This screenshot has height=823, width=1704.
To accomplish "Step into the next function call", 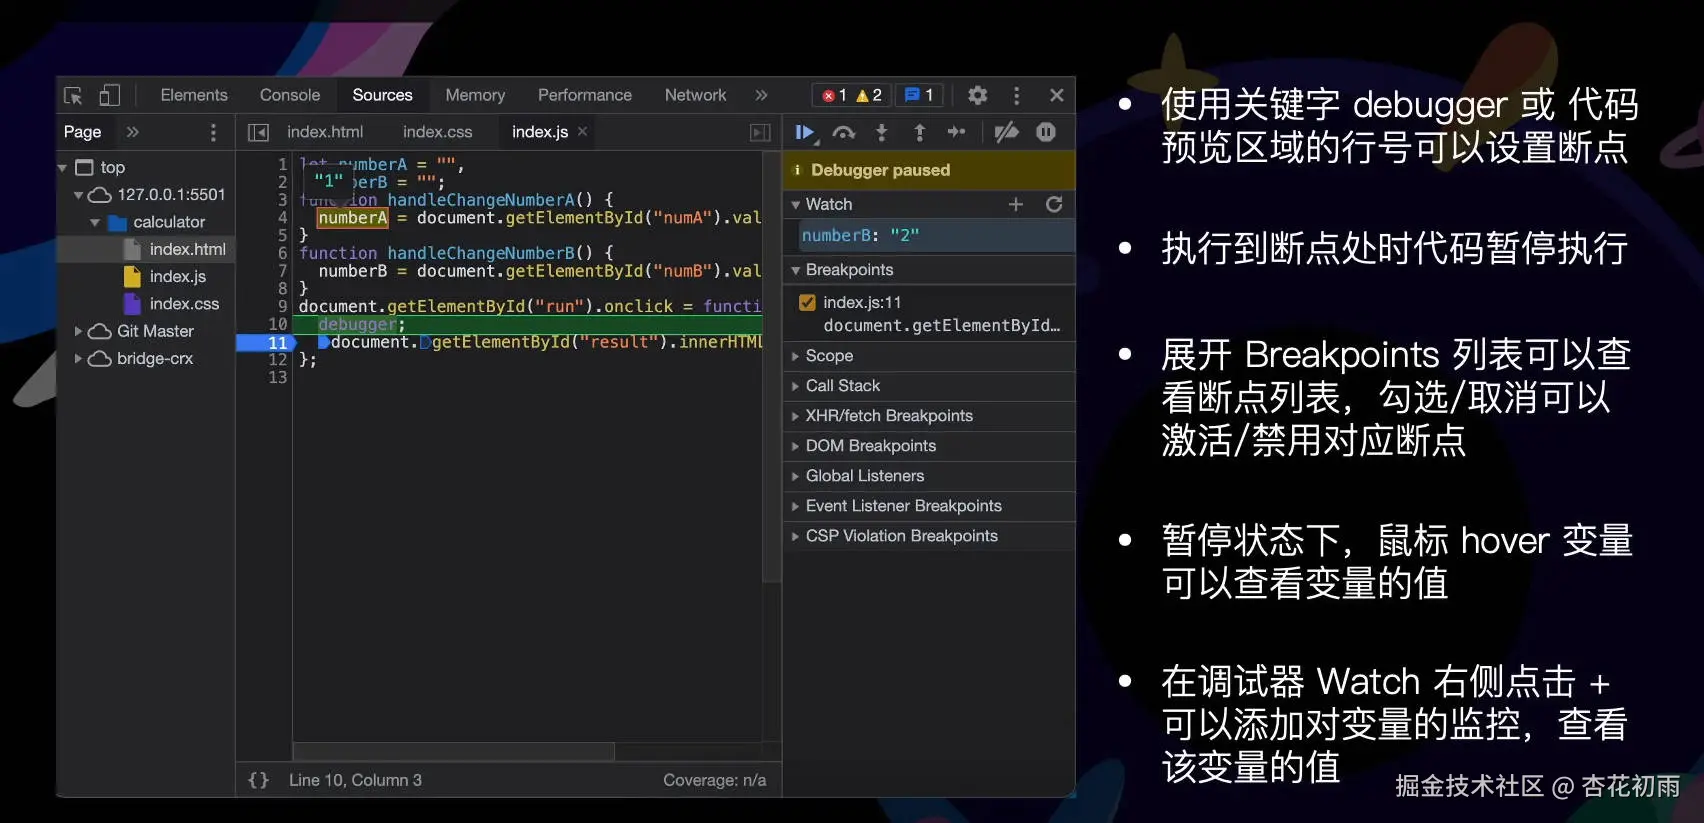I will (x=881, y=132).
